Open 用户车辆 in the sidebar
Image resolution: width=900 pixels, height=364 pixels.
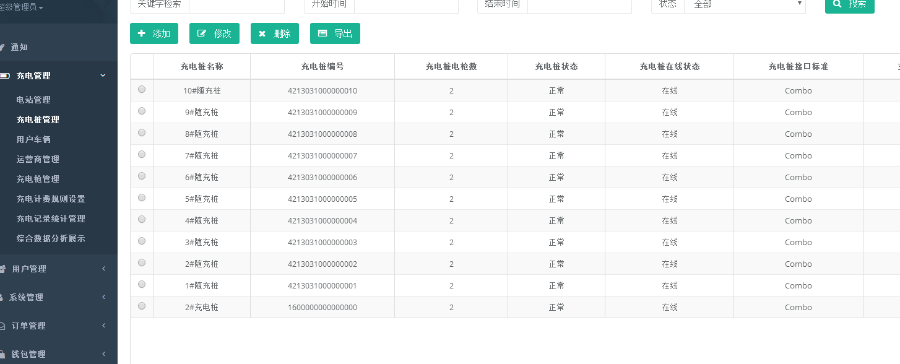[x=33, y=140]
